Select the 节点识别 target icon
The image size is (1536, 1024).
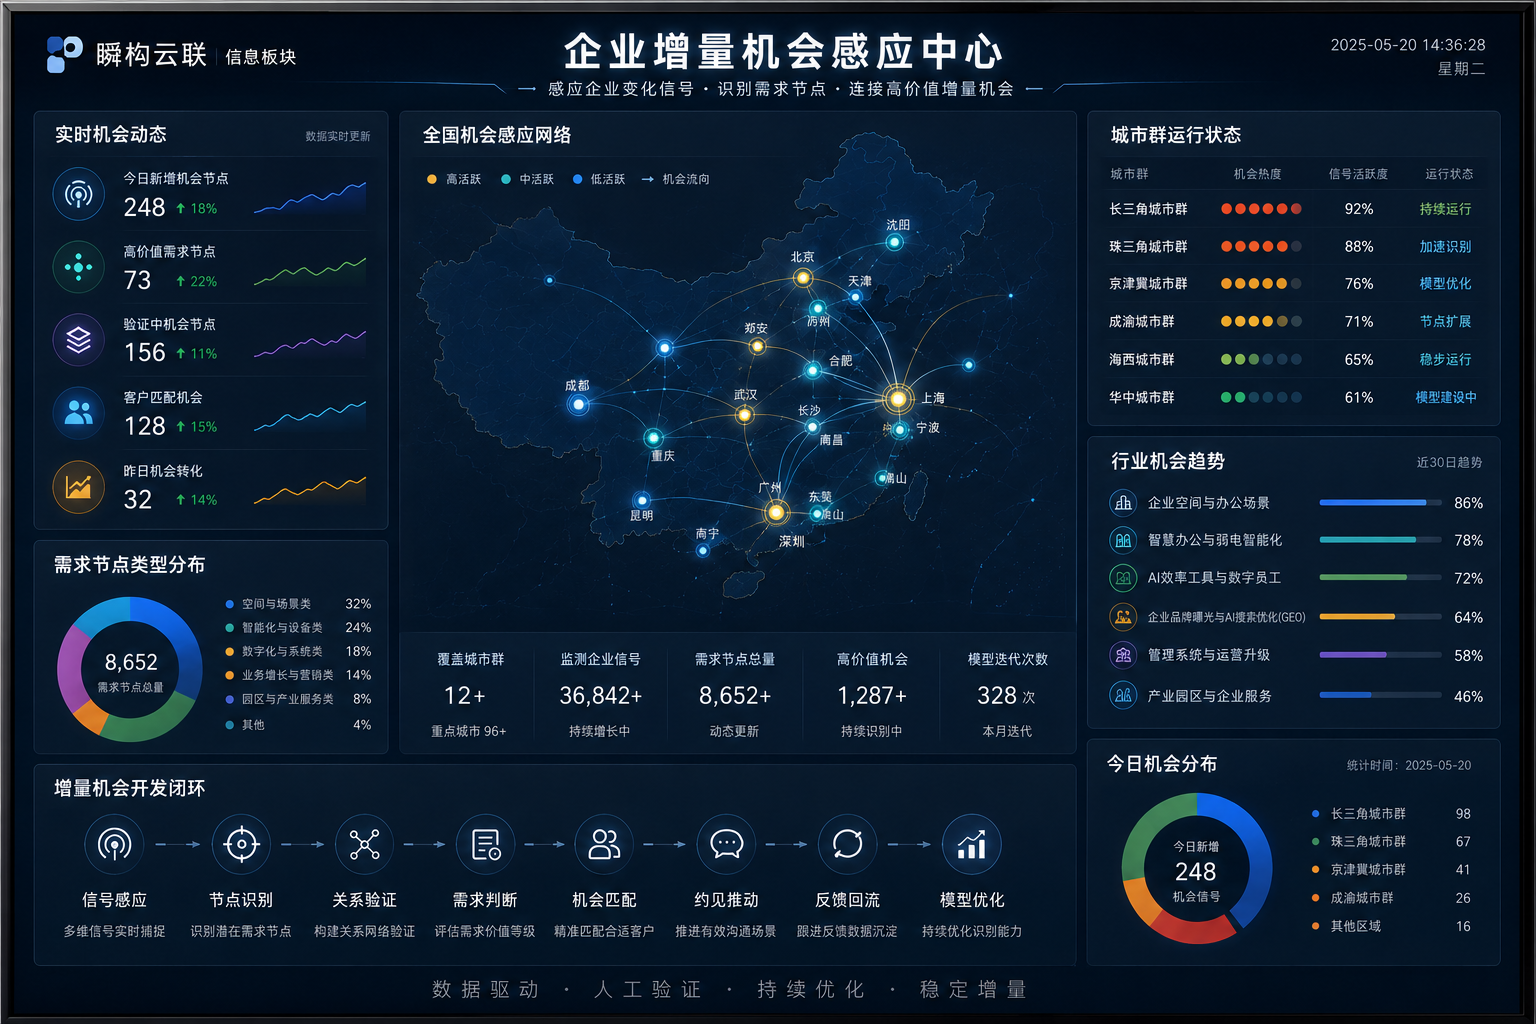(x=241, y=845)
